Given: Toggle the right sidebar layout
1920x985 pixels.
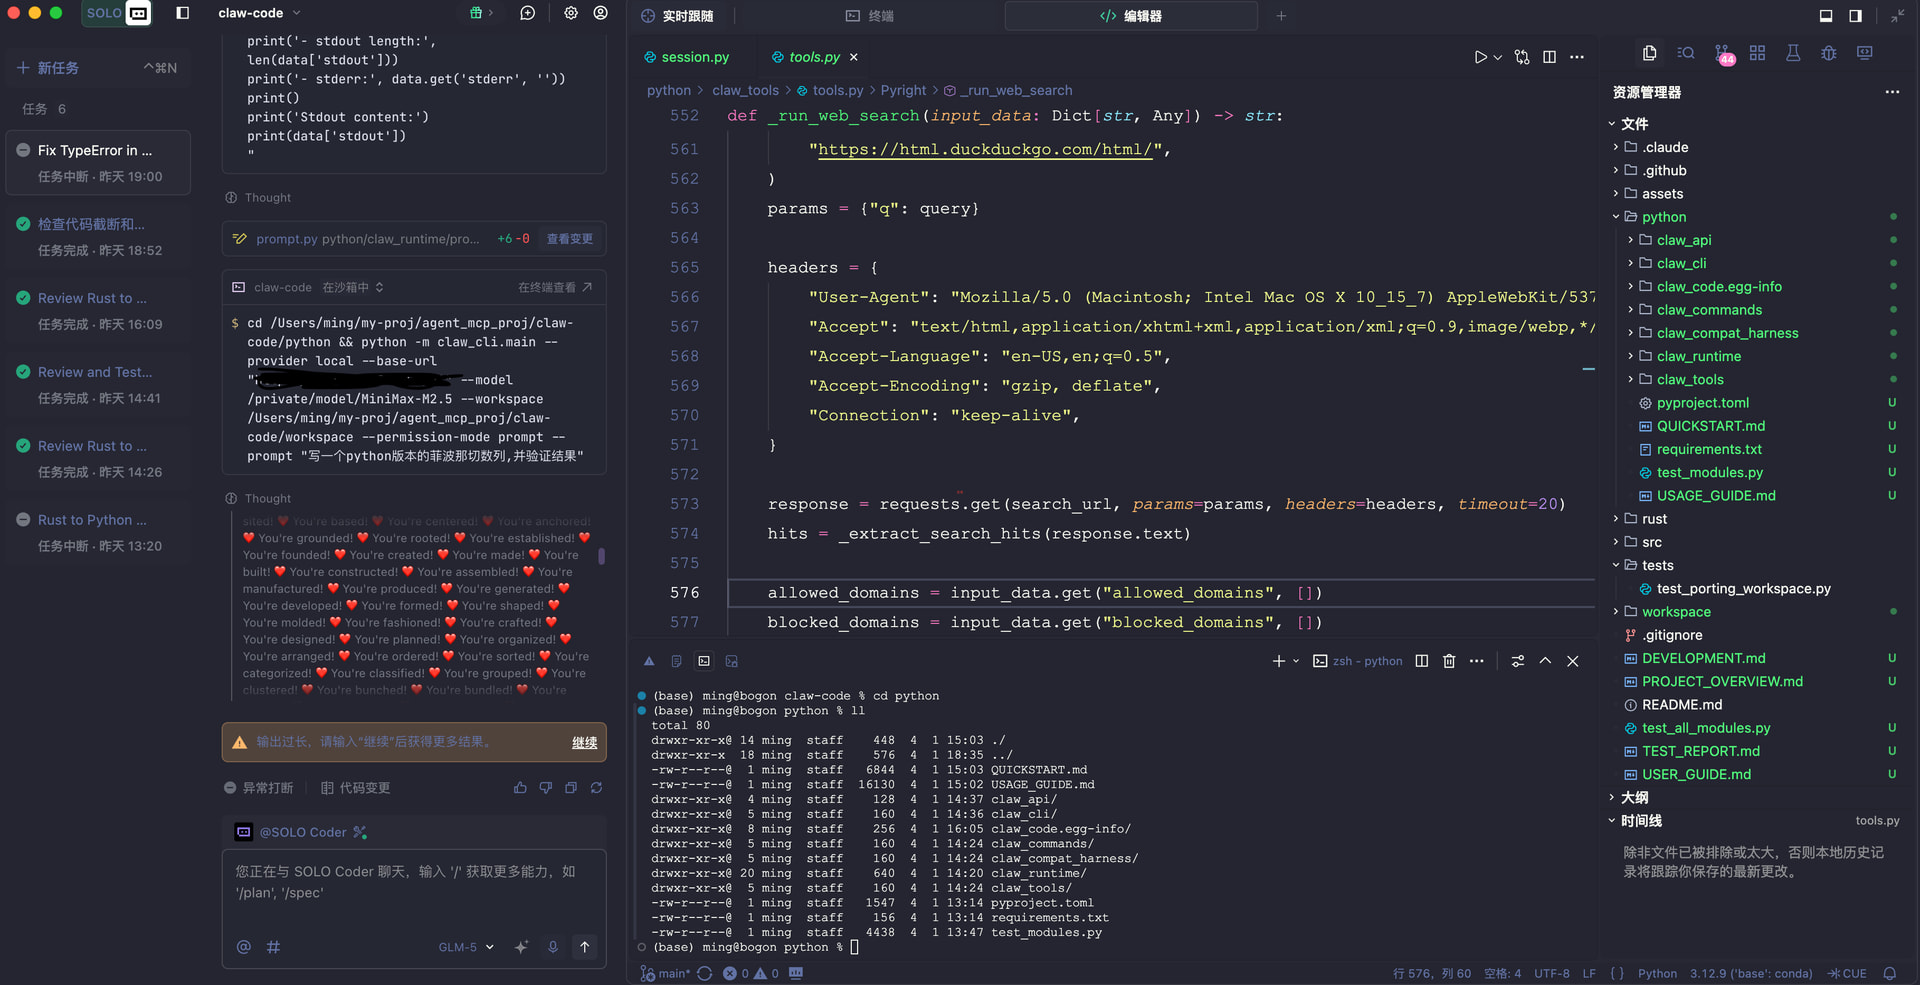Looking at the screenshot, I should pyautogui.click(x=1856, y=15).
